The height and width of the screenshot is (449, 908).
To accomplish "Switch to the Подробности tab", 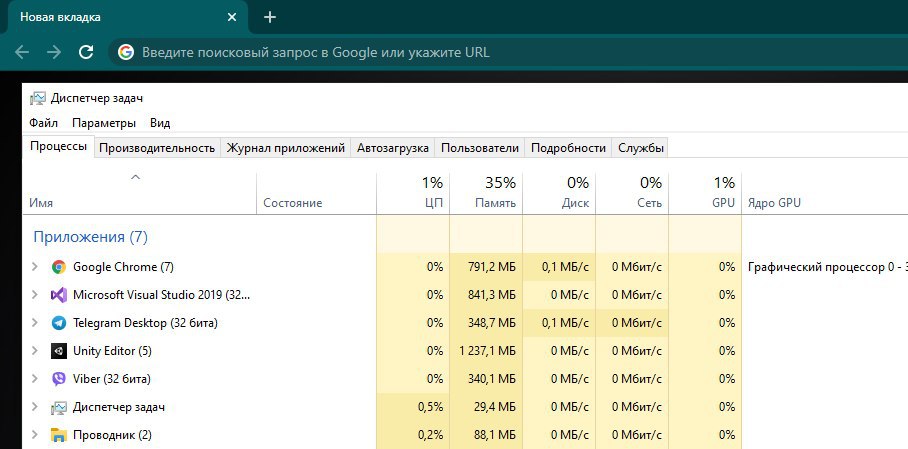I will click(568, 148).
